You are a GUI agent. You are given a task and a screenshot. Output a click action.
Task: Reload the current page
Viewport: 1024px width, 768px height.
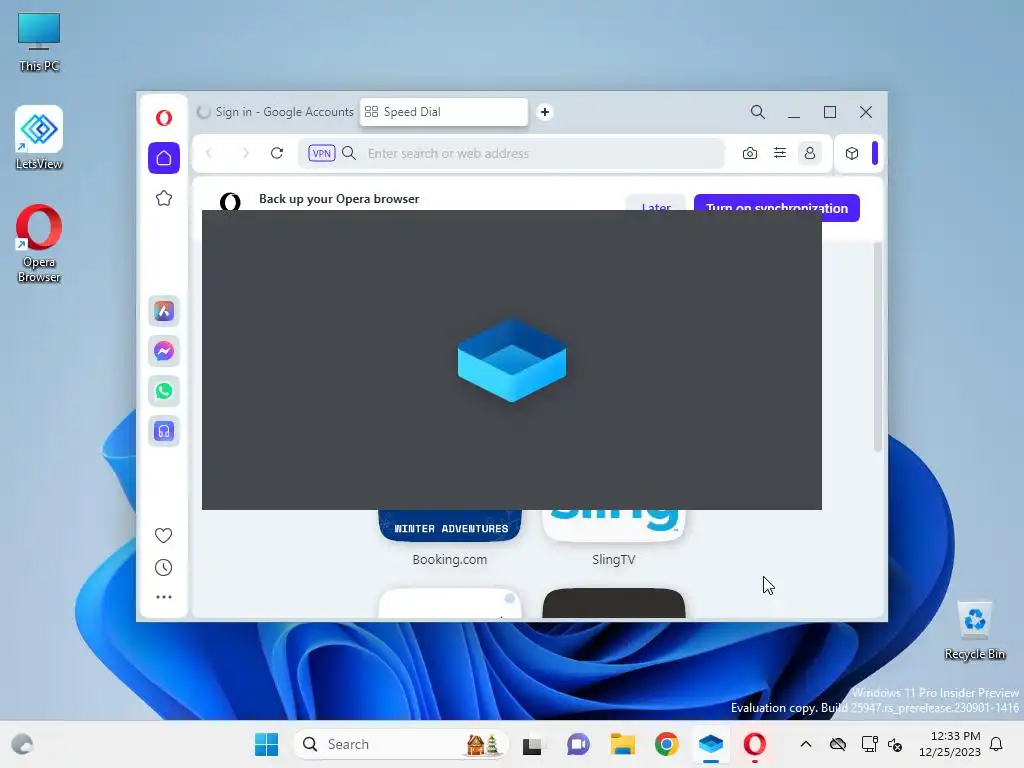277,153
